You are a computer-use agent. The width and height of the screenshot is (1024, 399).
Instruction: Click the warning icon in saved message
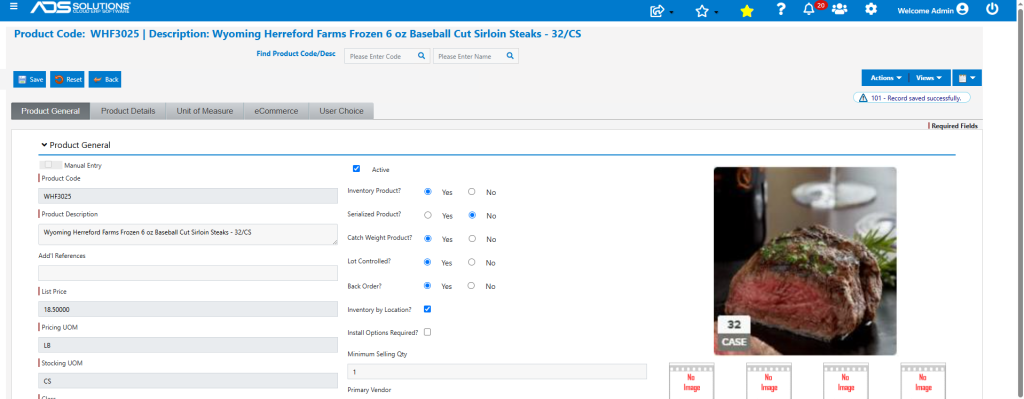click(863, 98)
